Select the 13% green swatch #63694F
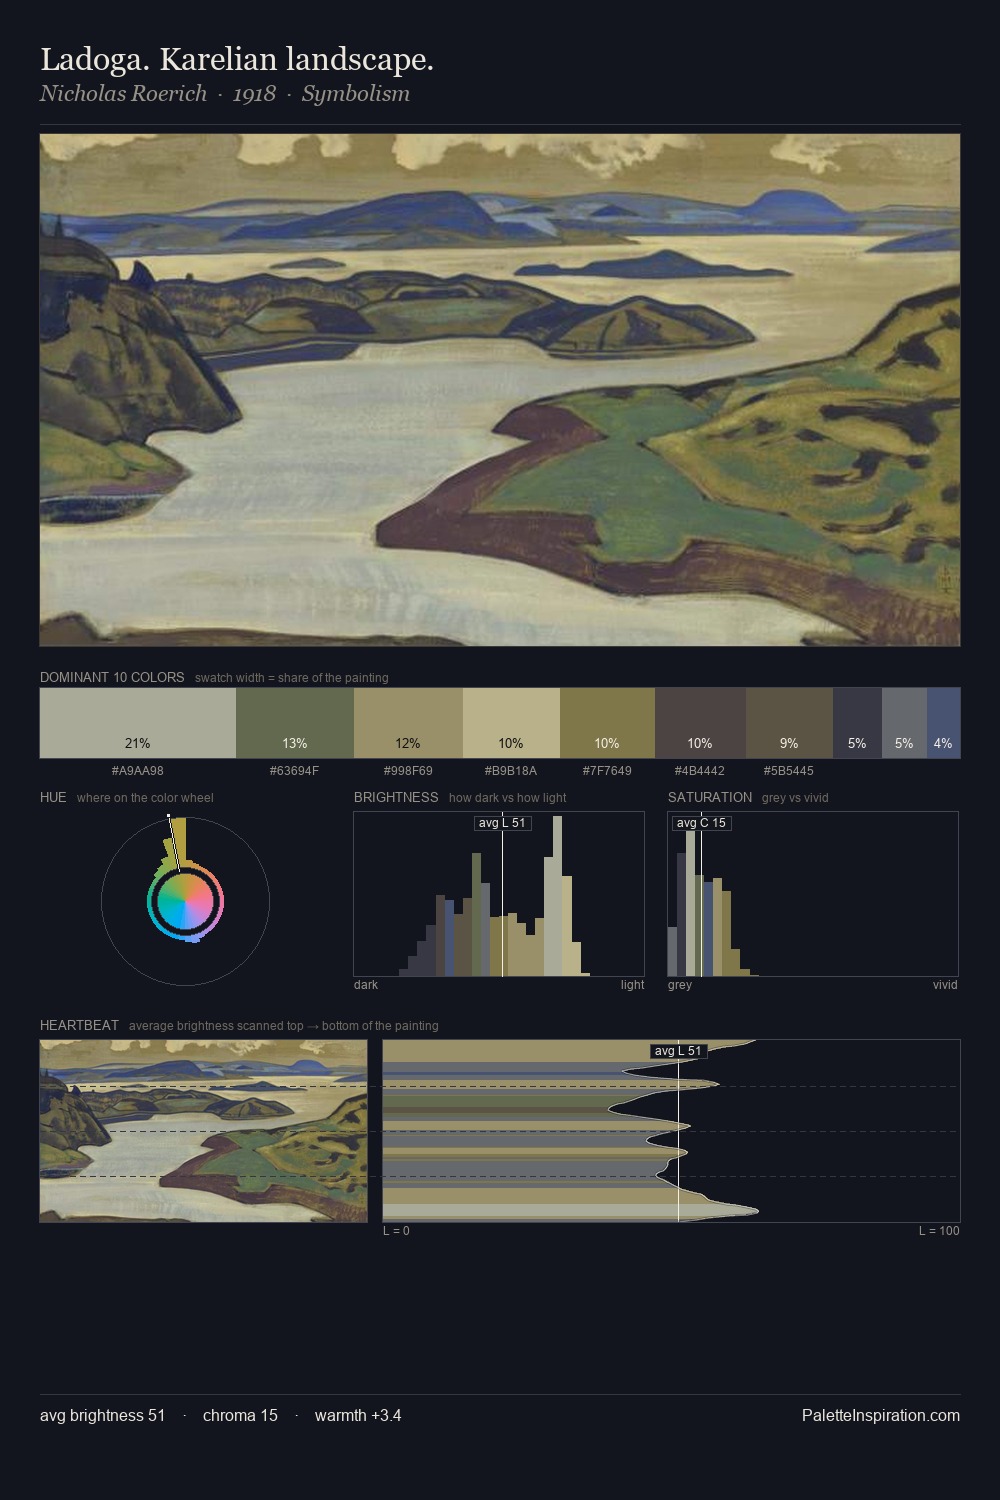Image resolution: width=1000 pixels, height=1500 pixels. pyautogui.click(x=295, y=723)
